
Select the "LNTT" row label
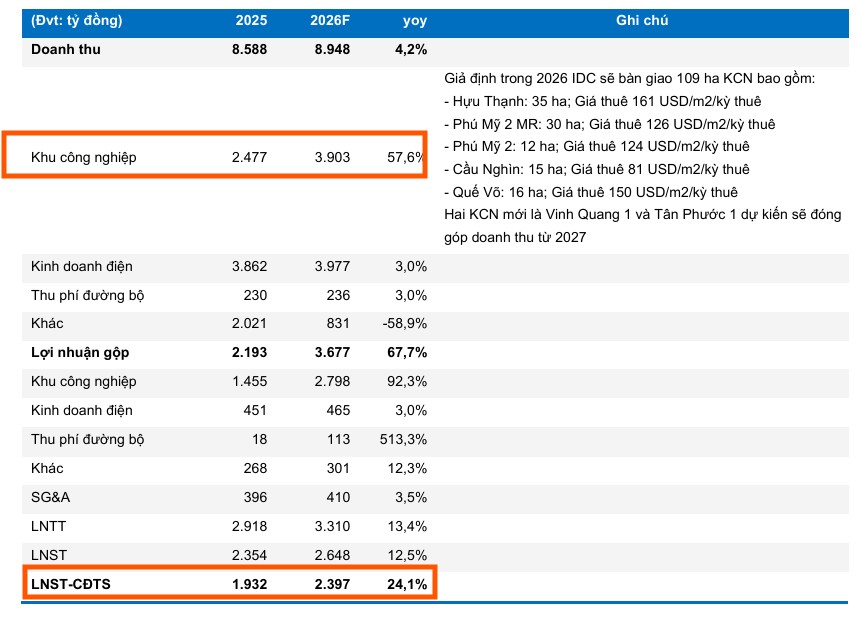click(48, 526)
